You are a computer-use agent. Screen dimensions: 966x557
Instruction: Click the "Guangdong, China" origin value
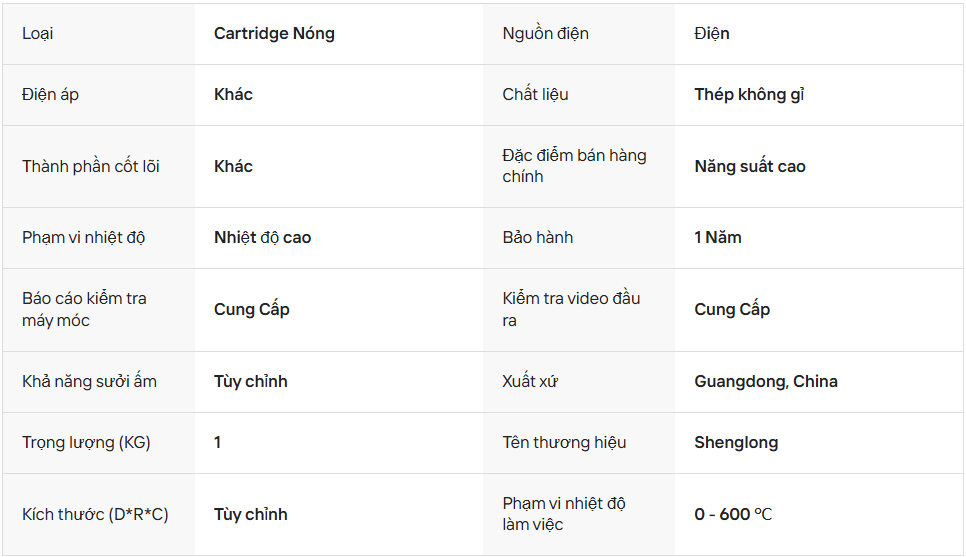pos(766,382)
